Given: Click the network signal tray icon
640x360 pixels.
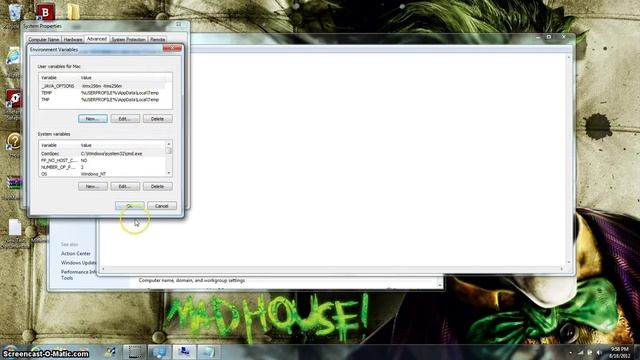Looking at the screenshot, I should (x=580, y=352).
